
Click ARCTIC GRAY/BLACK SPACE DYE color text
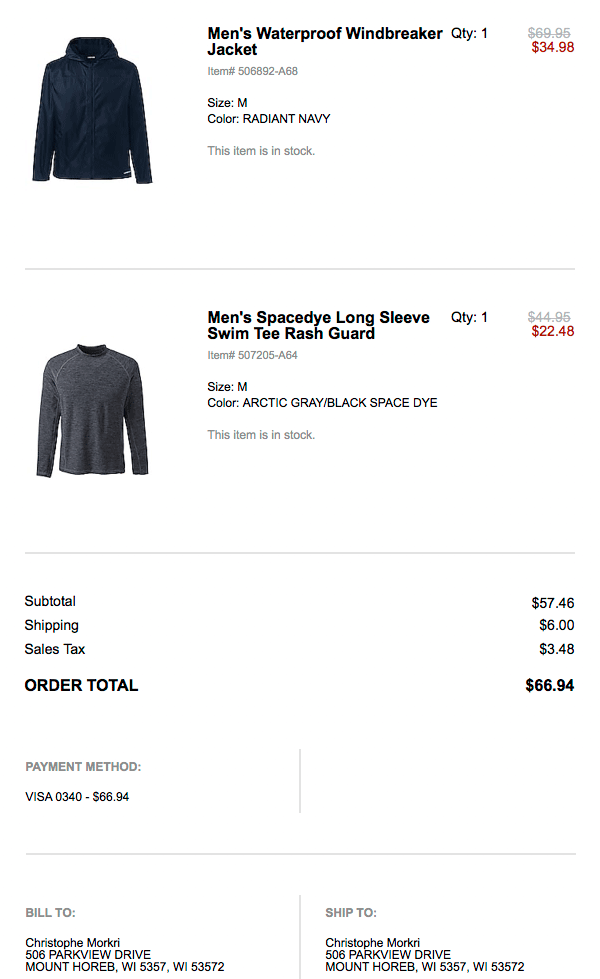[x=339, y=403]
